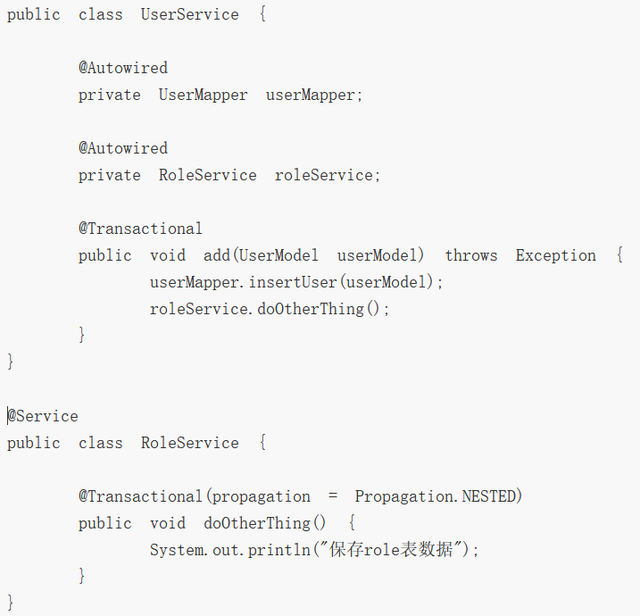
Task: Click the add method name
Action: pyautogui.click(x=217, y=256)
